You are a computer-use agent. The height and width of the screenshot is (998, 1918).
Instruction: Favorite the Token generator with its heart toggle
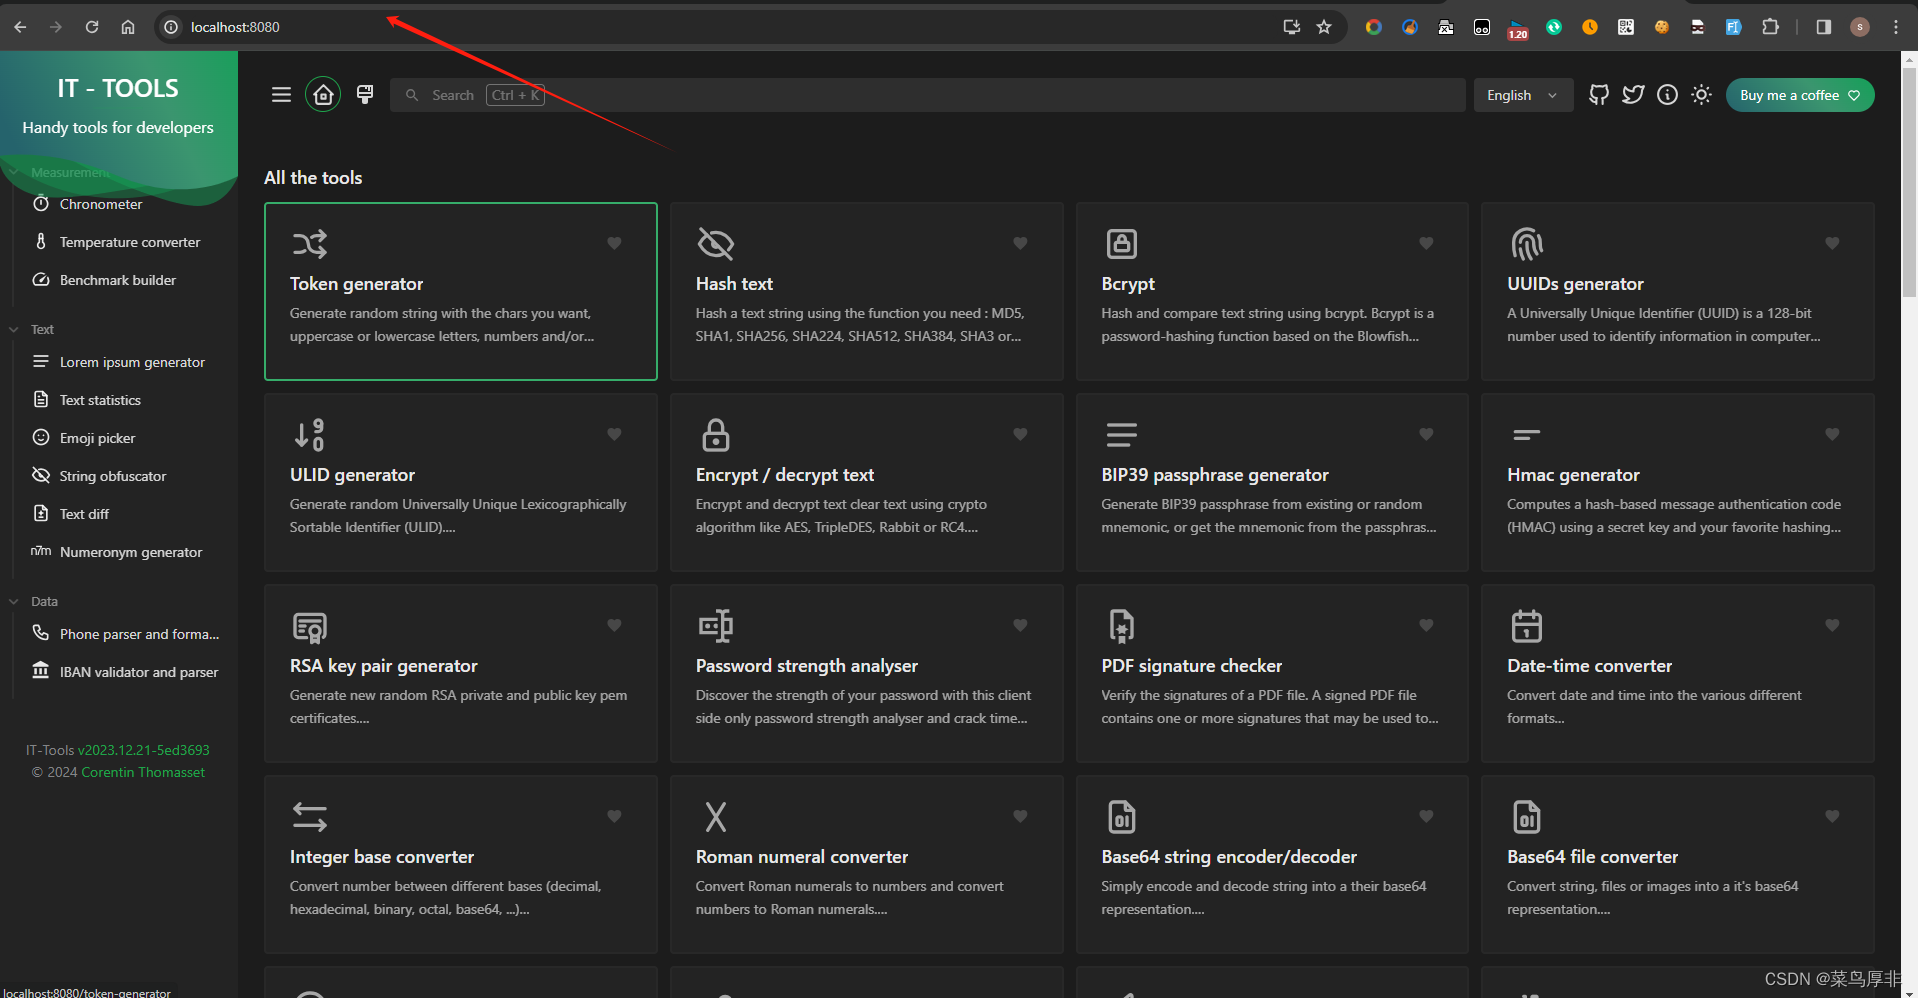click(613, 243)
